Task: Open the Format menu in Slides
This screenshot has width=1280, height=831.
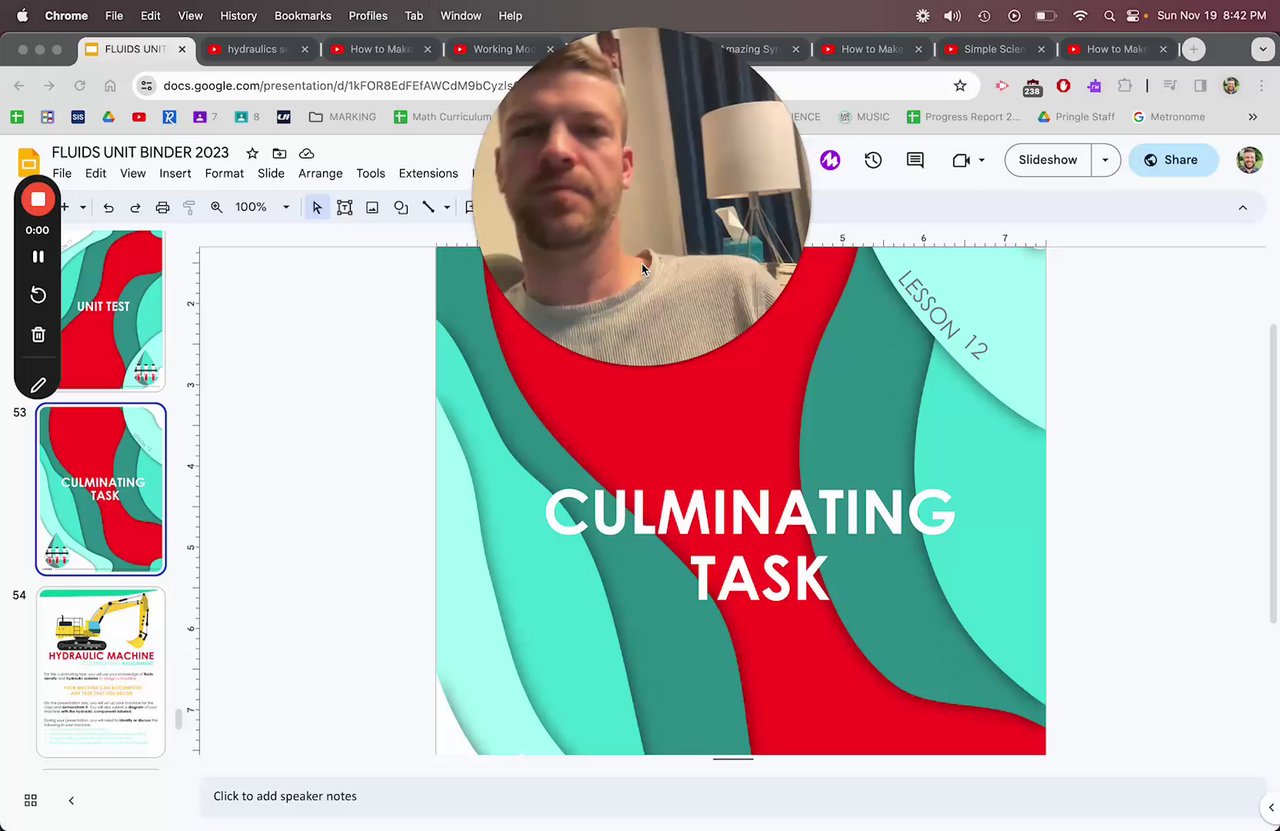Action: pyautogui.click(x=224, y=173)
